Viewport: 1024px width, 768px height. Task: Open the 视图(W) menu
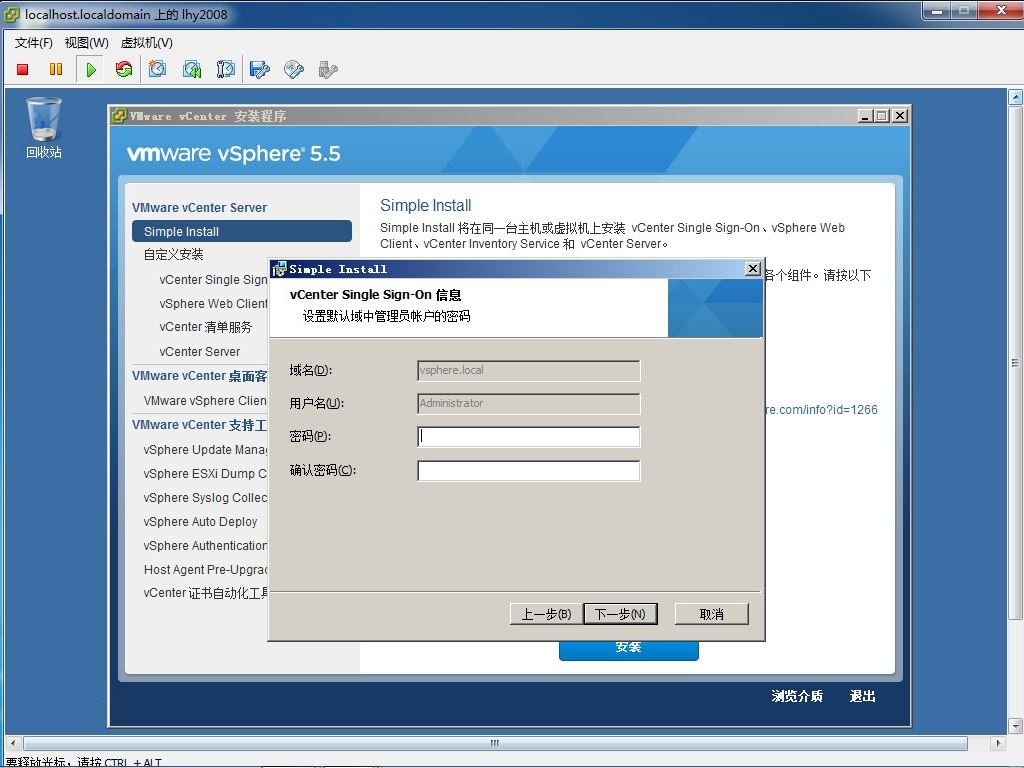pos(86,42)
